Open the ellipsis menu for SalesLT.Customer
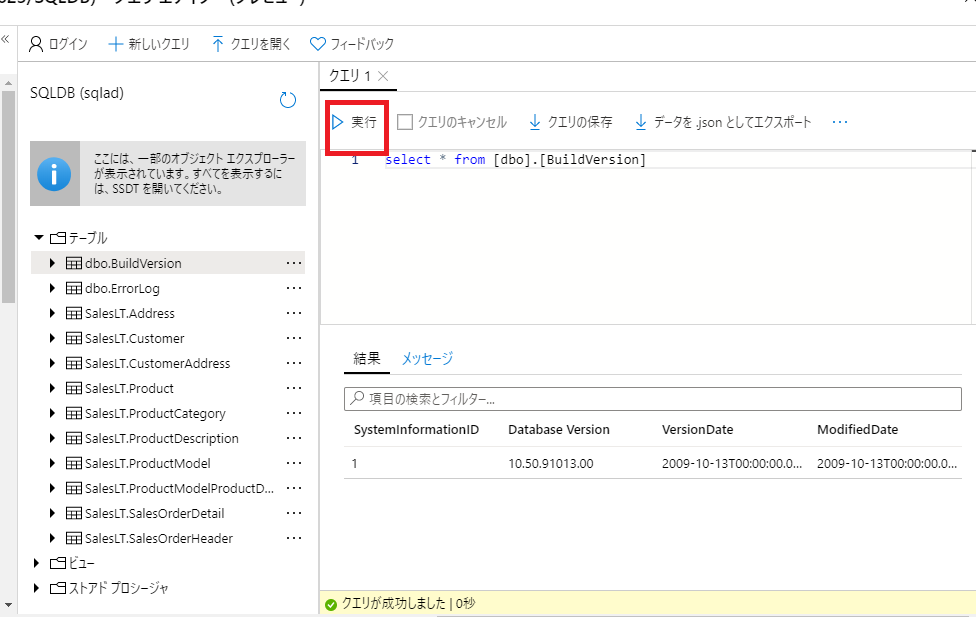Screen dimensions: 976x617 pos(294,338)
